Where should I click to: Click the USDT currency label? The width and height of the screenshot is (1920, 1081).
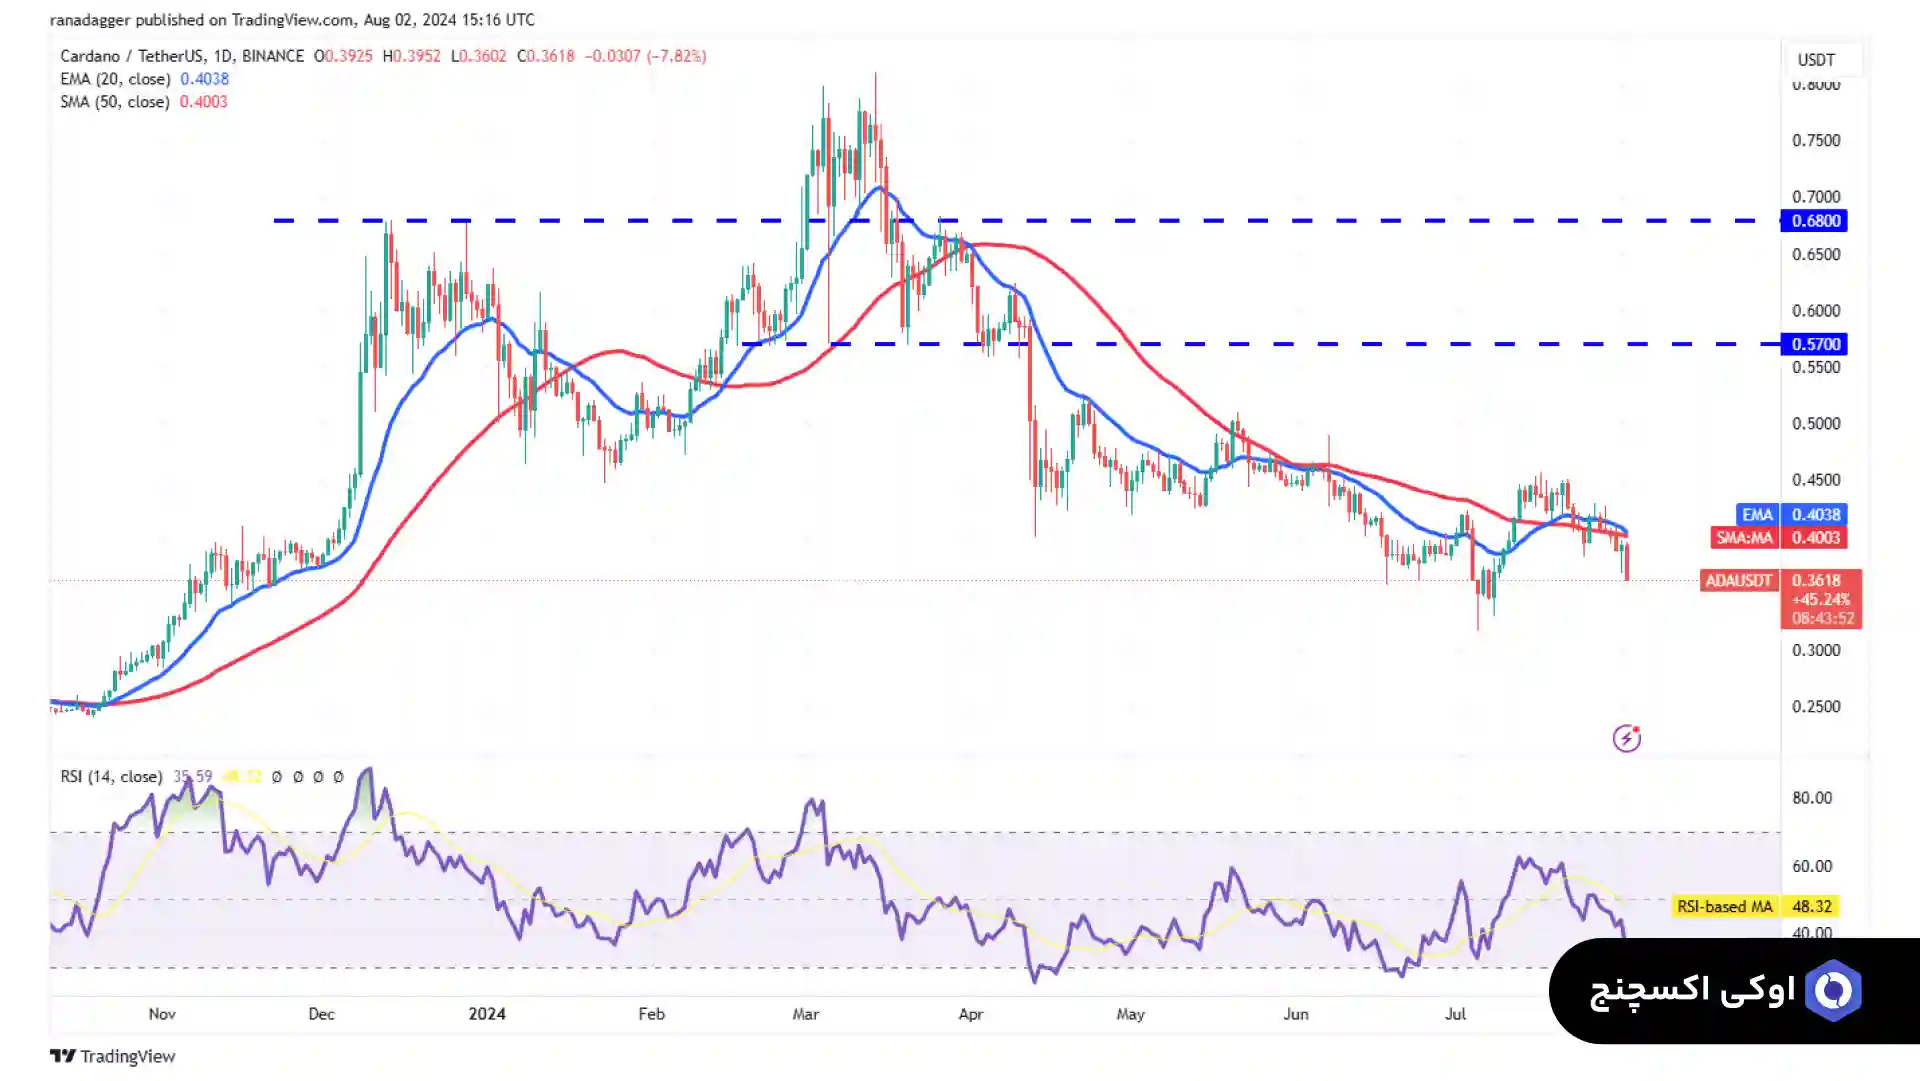[x=1816, y=60]
